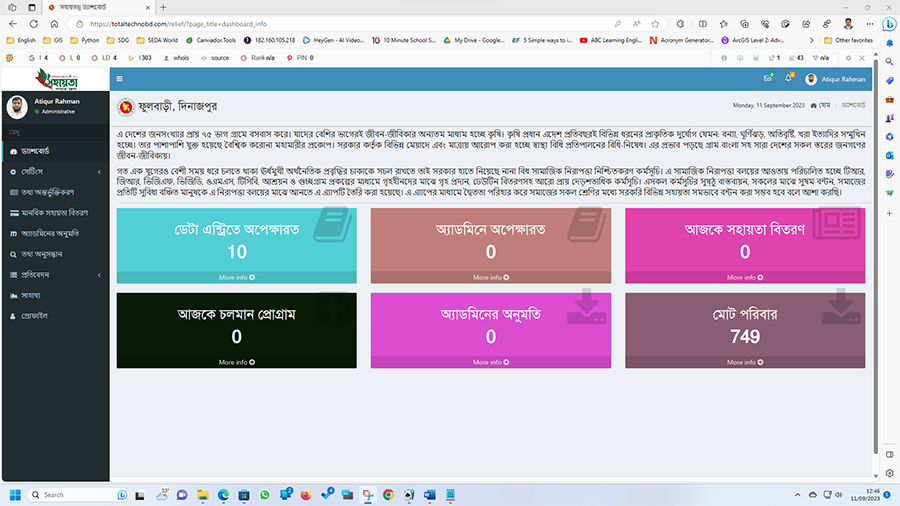Go back with browser back arrow
The height and width of the screenshot is (506, 900).
tap(13, 24)
